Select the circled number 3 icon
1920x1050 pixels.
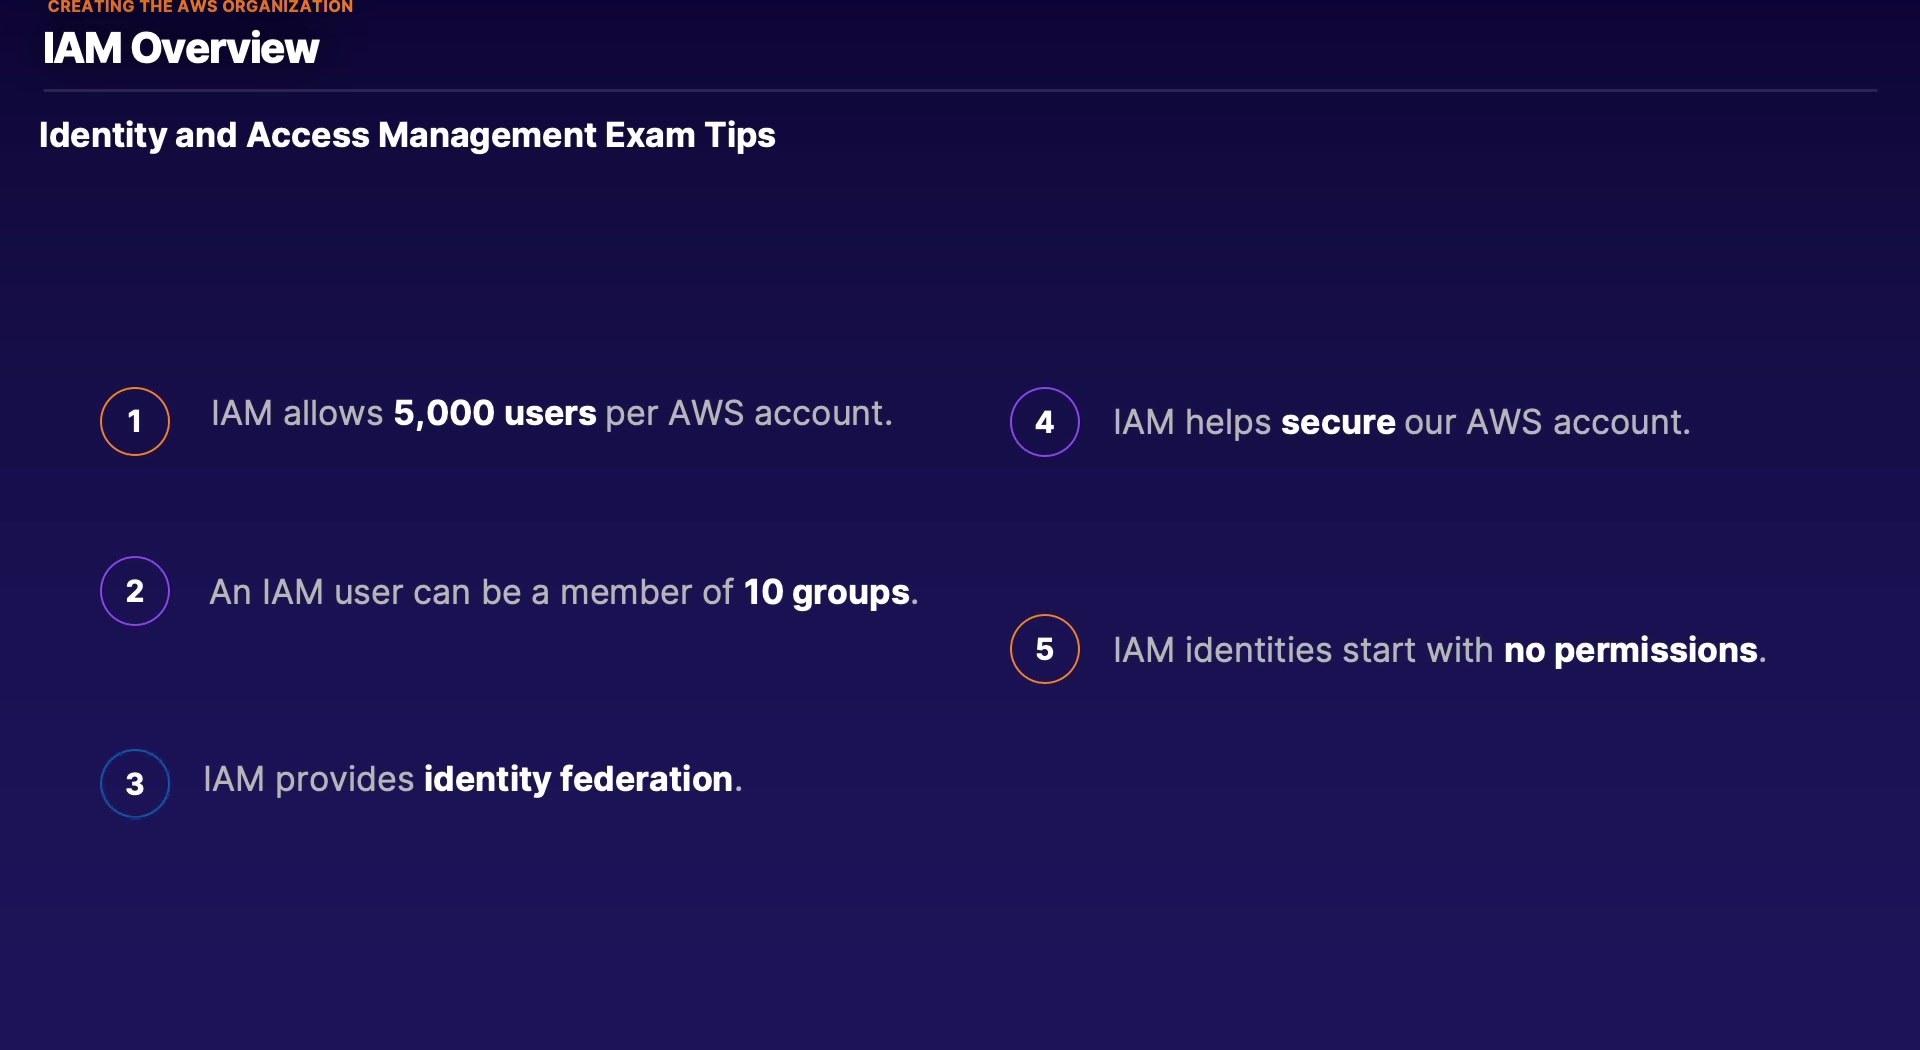(x=135, y=784)
